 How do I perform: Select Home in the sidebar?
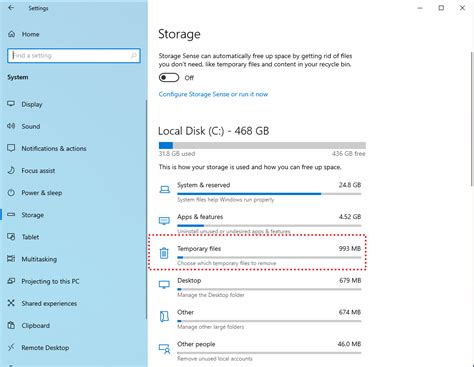pos(74,34)
